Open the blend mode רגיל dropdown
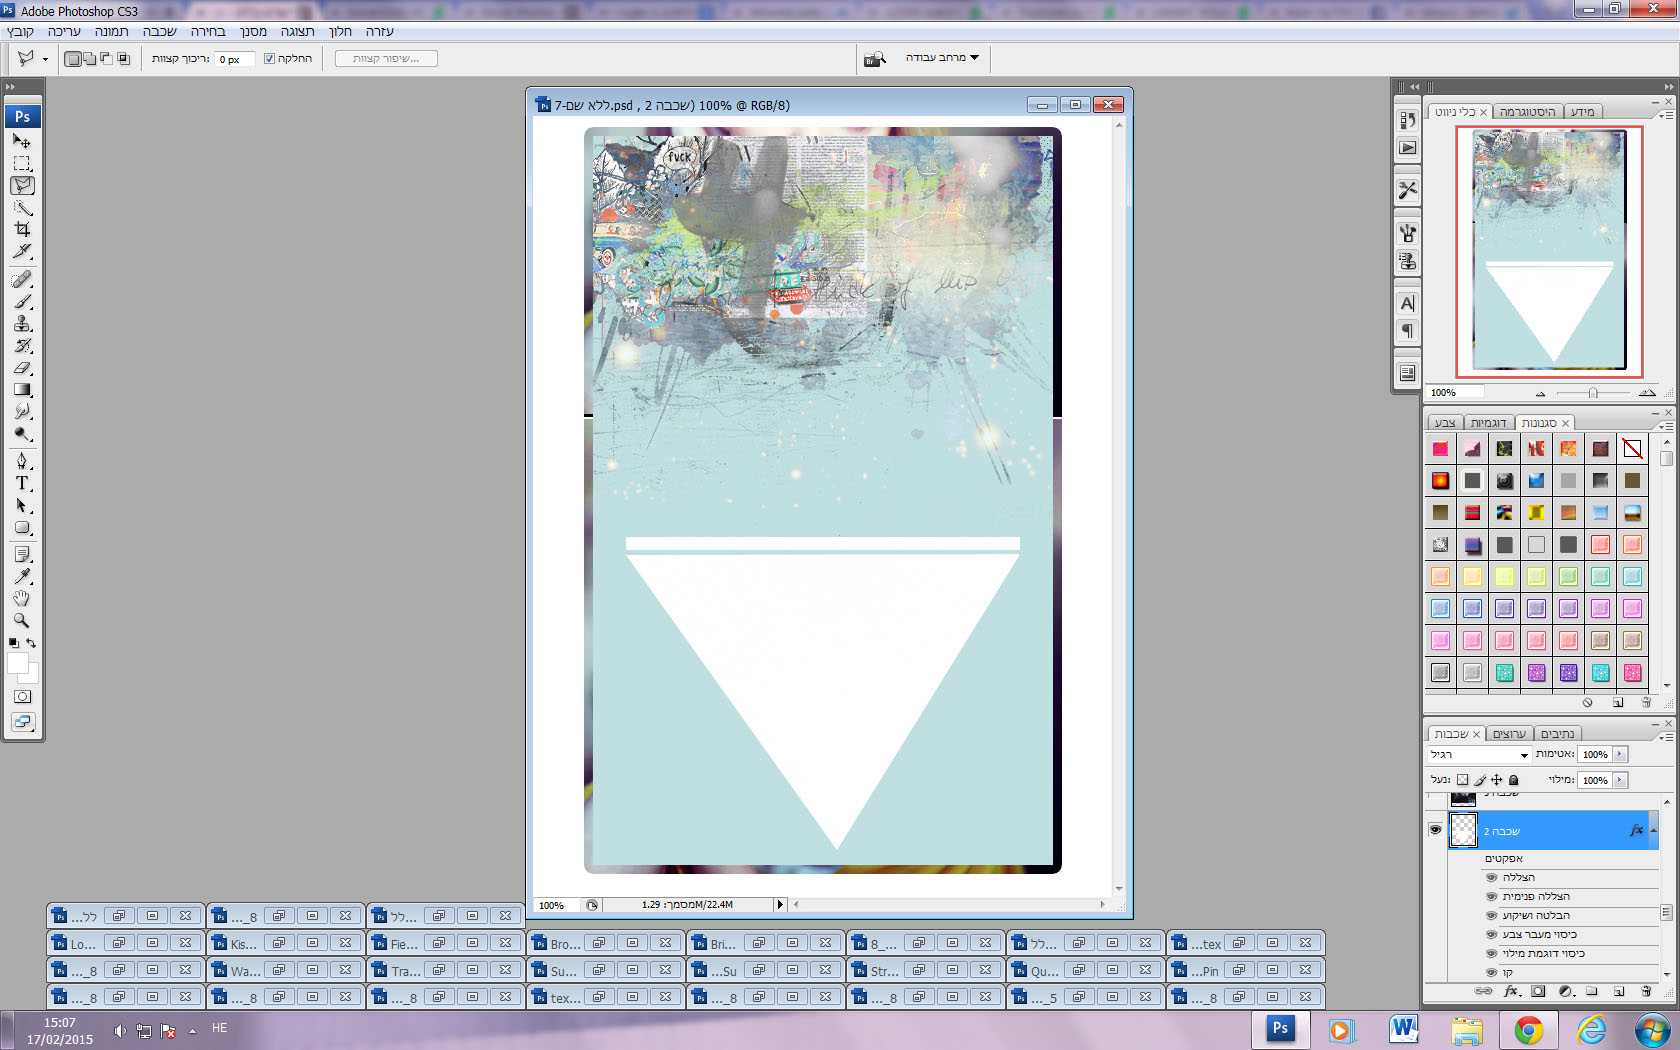The height and width of the screenshot is (1050, 1680). (1479, 755)
